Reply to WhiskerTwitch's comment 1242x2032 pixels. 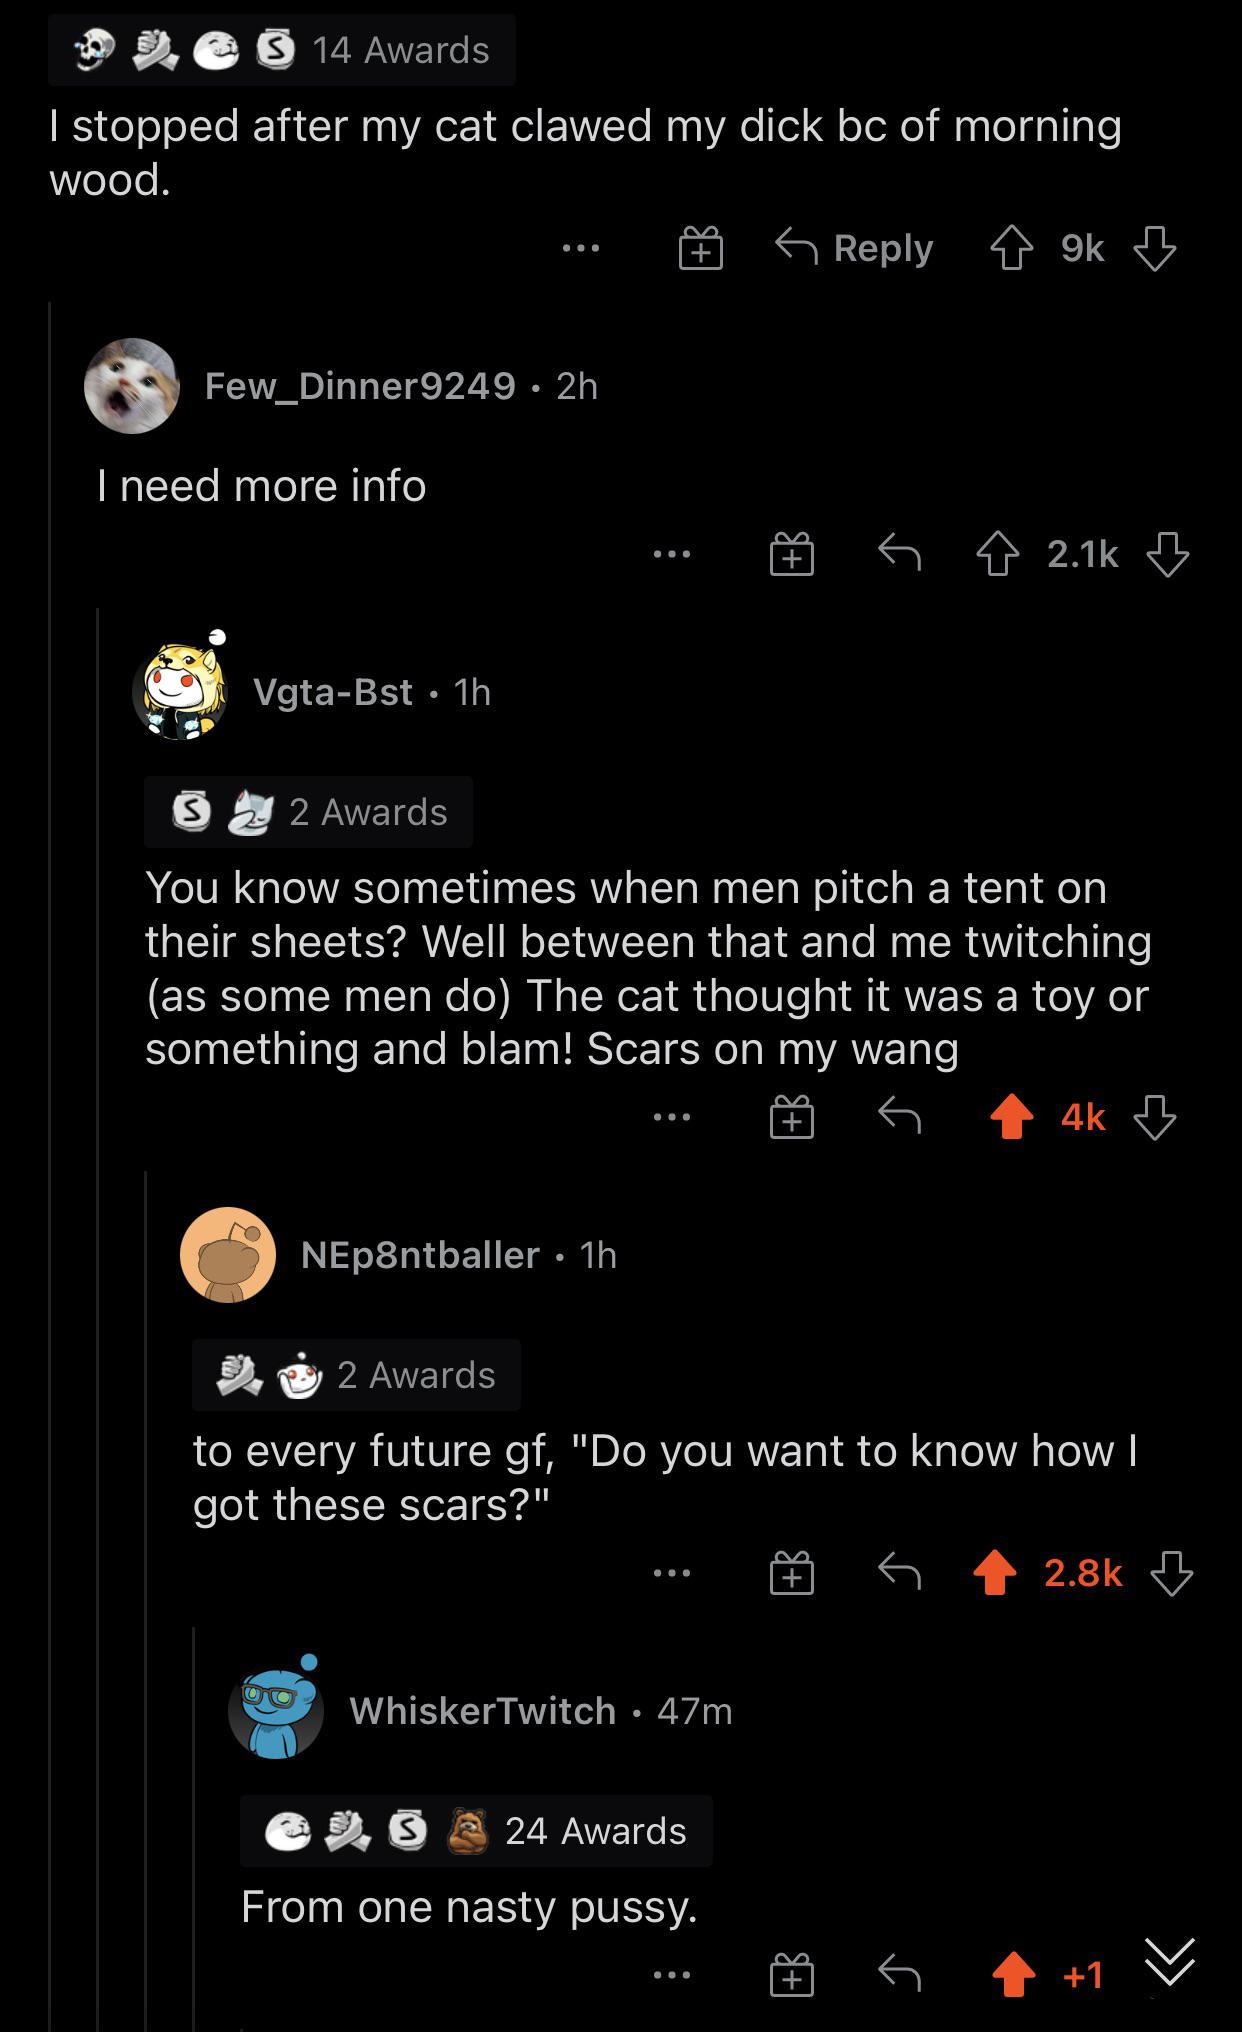pyautogui.click(x=898, y=1973)
